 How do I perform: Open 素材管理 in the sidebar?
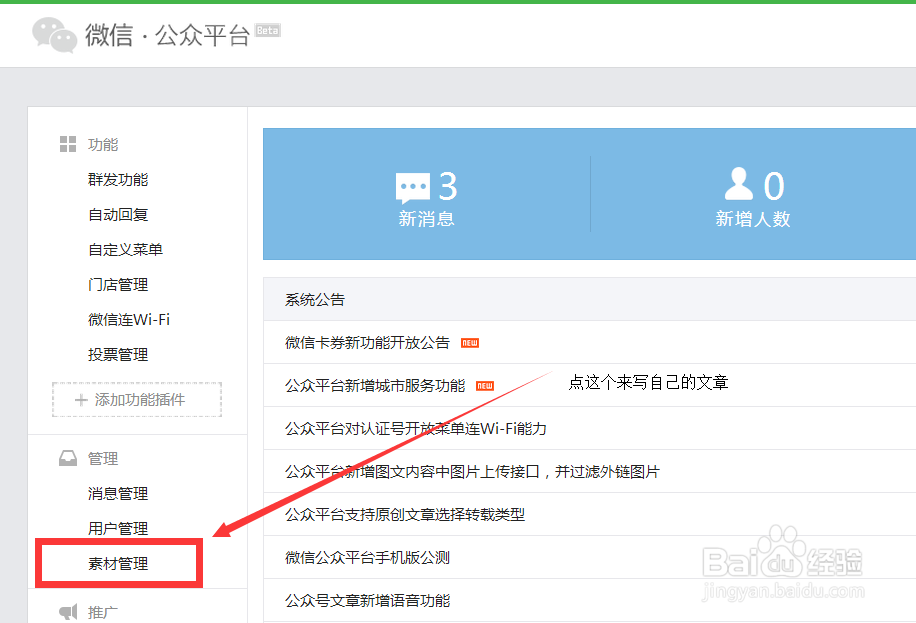tap(118, 563)
